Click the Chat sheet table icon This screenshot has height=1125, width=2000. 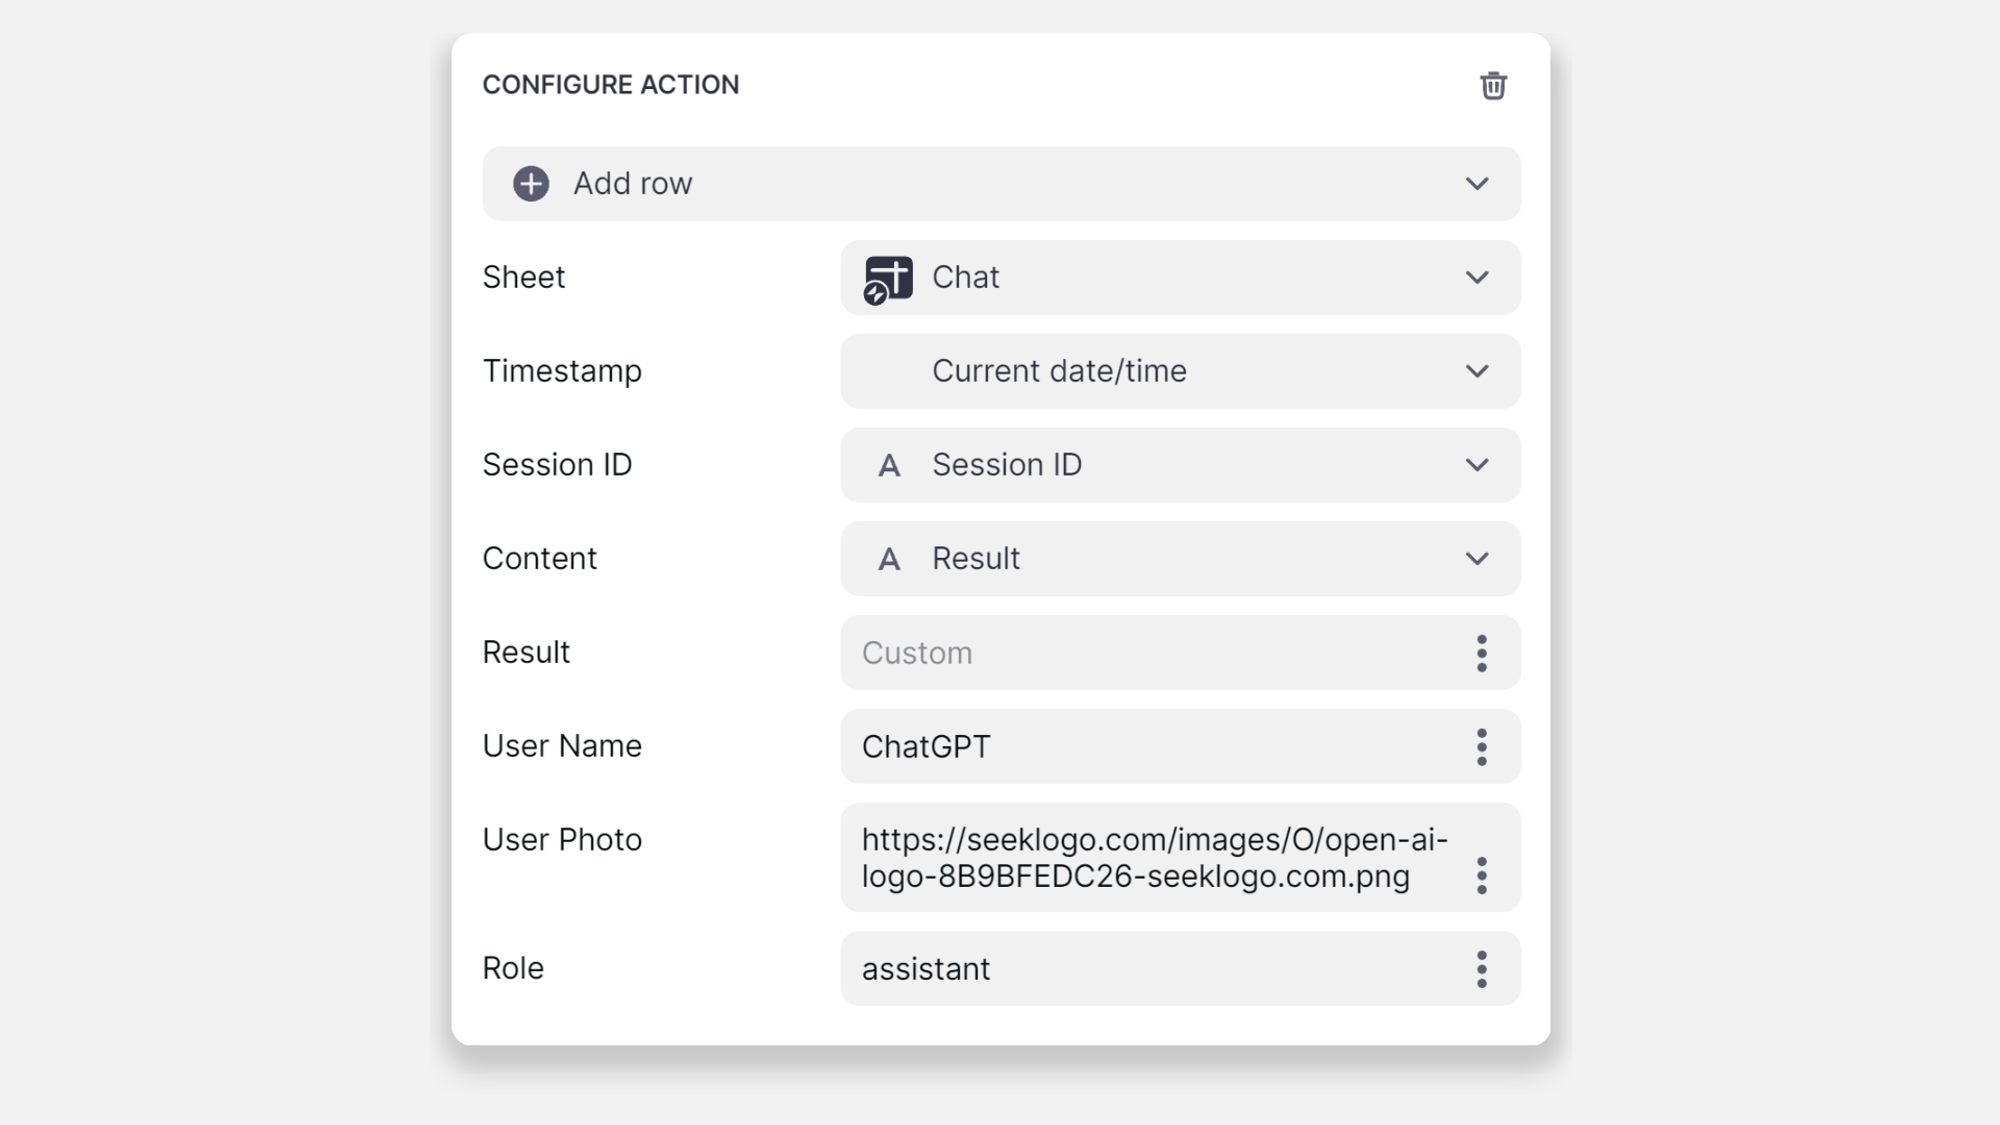pos(888,278)
